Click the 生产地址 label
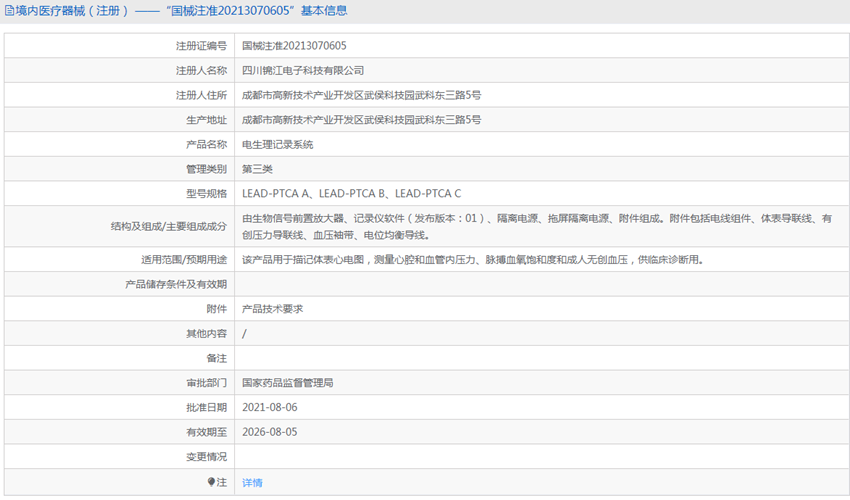The image size is (850, 500). pos(207,120)
